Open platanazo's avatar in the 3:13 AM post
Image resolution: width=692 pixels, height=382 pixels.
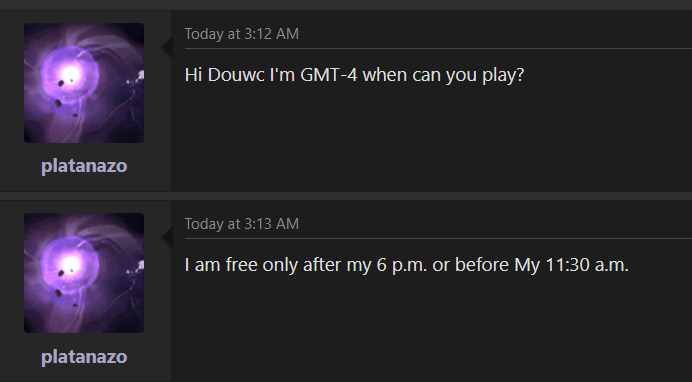[84, 273]
